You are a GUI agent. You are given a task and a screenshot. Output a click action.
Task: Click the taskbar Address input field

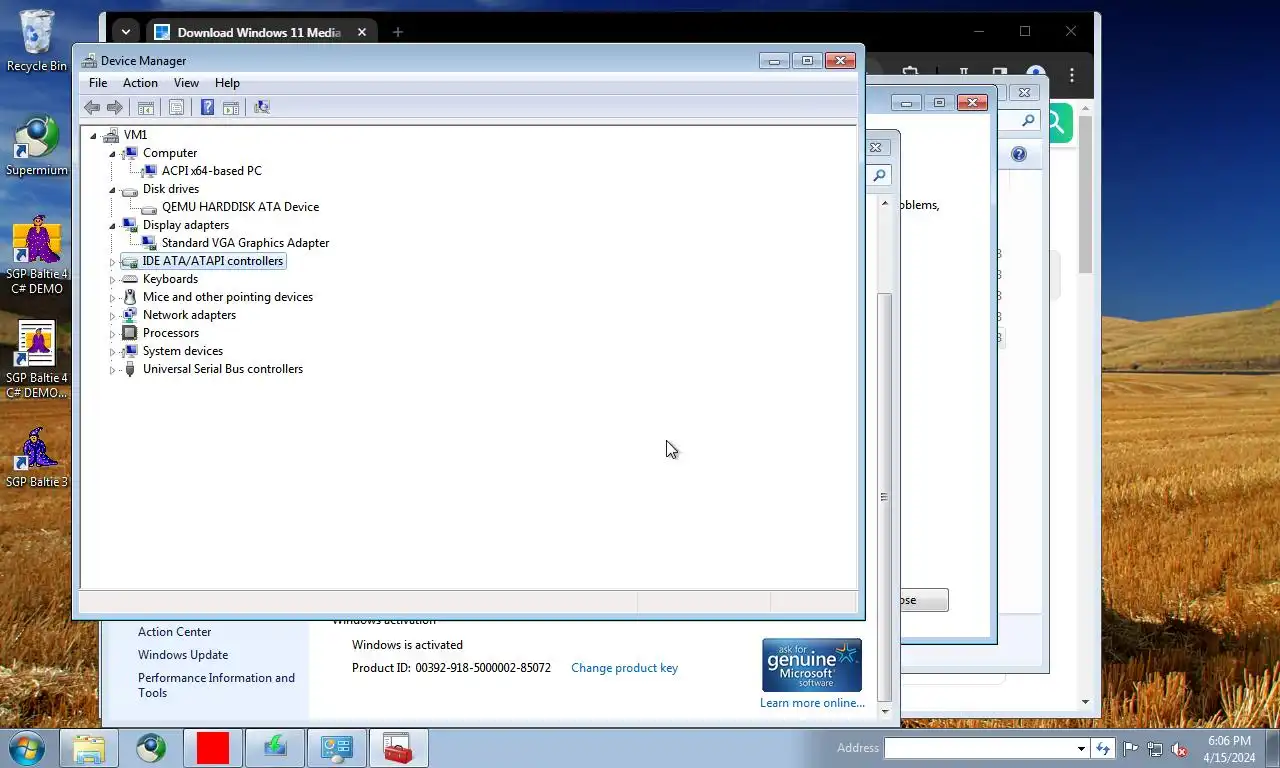pyautogui.click(x=980, y=748)
